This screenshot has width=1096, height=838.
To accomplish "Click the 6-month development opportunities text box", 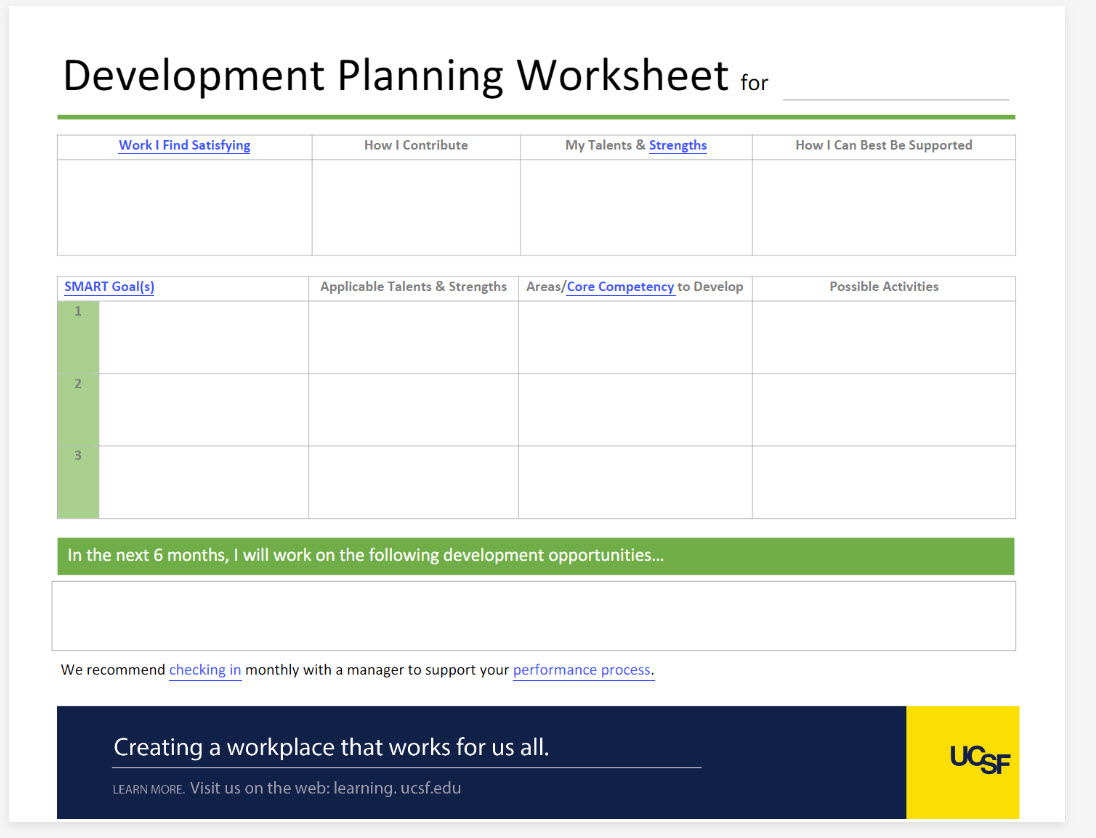I will [x=533, y=616].
